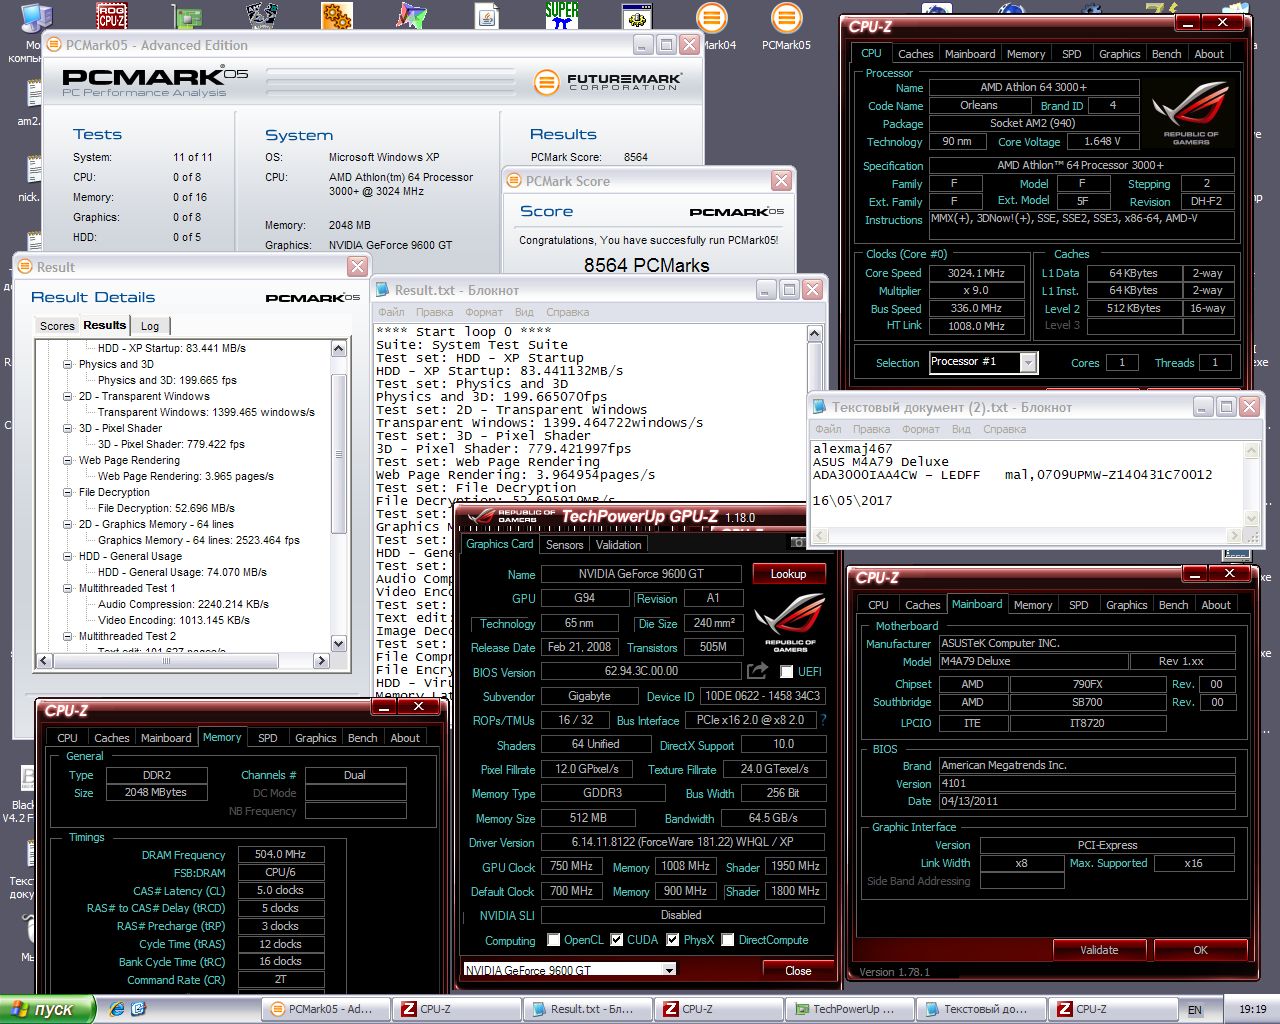
Task: Collapse the HDD - General Usage node
Action: 67,556
